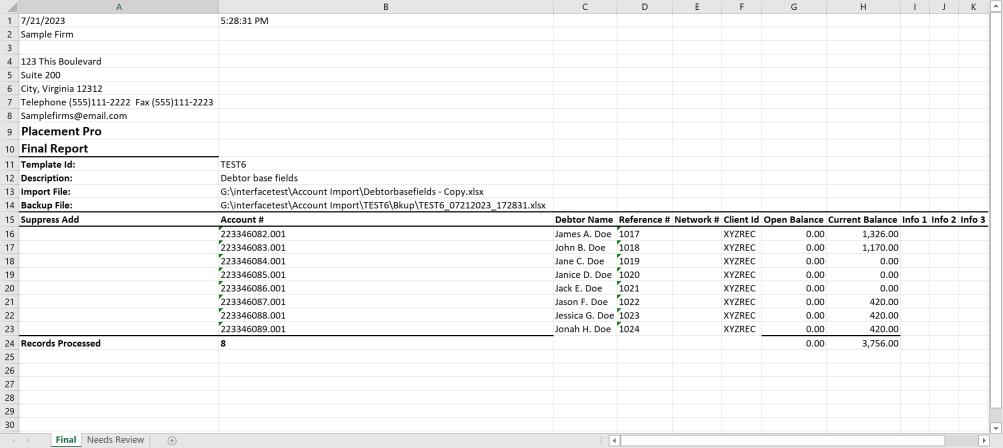Image resolution: width=1003 pixels, height=448 pixels.
Task: Click the Debtor Name header cell
Action: point(584,219)
